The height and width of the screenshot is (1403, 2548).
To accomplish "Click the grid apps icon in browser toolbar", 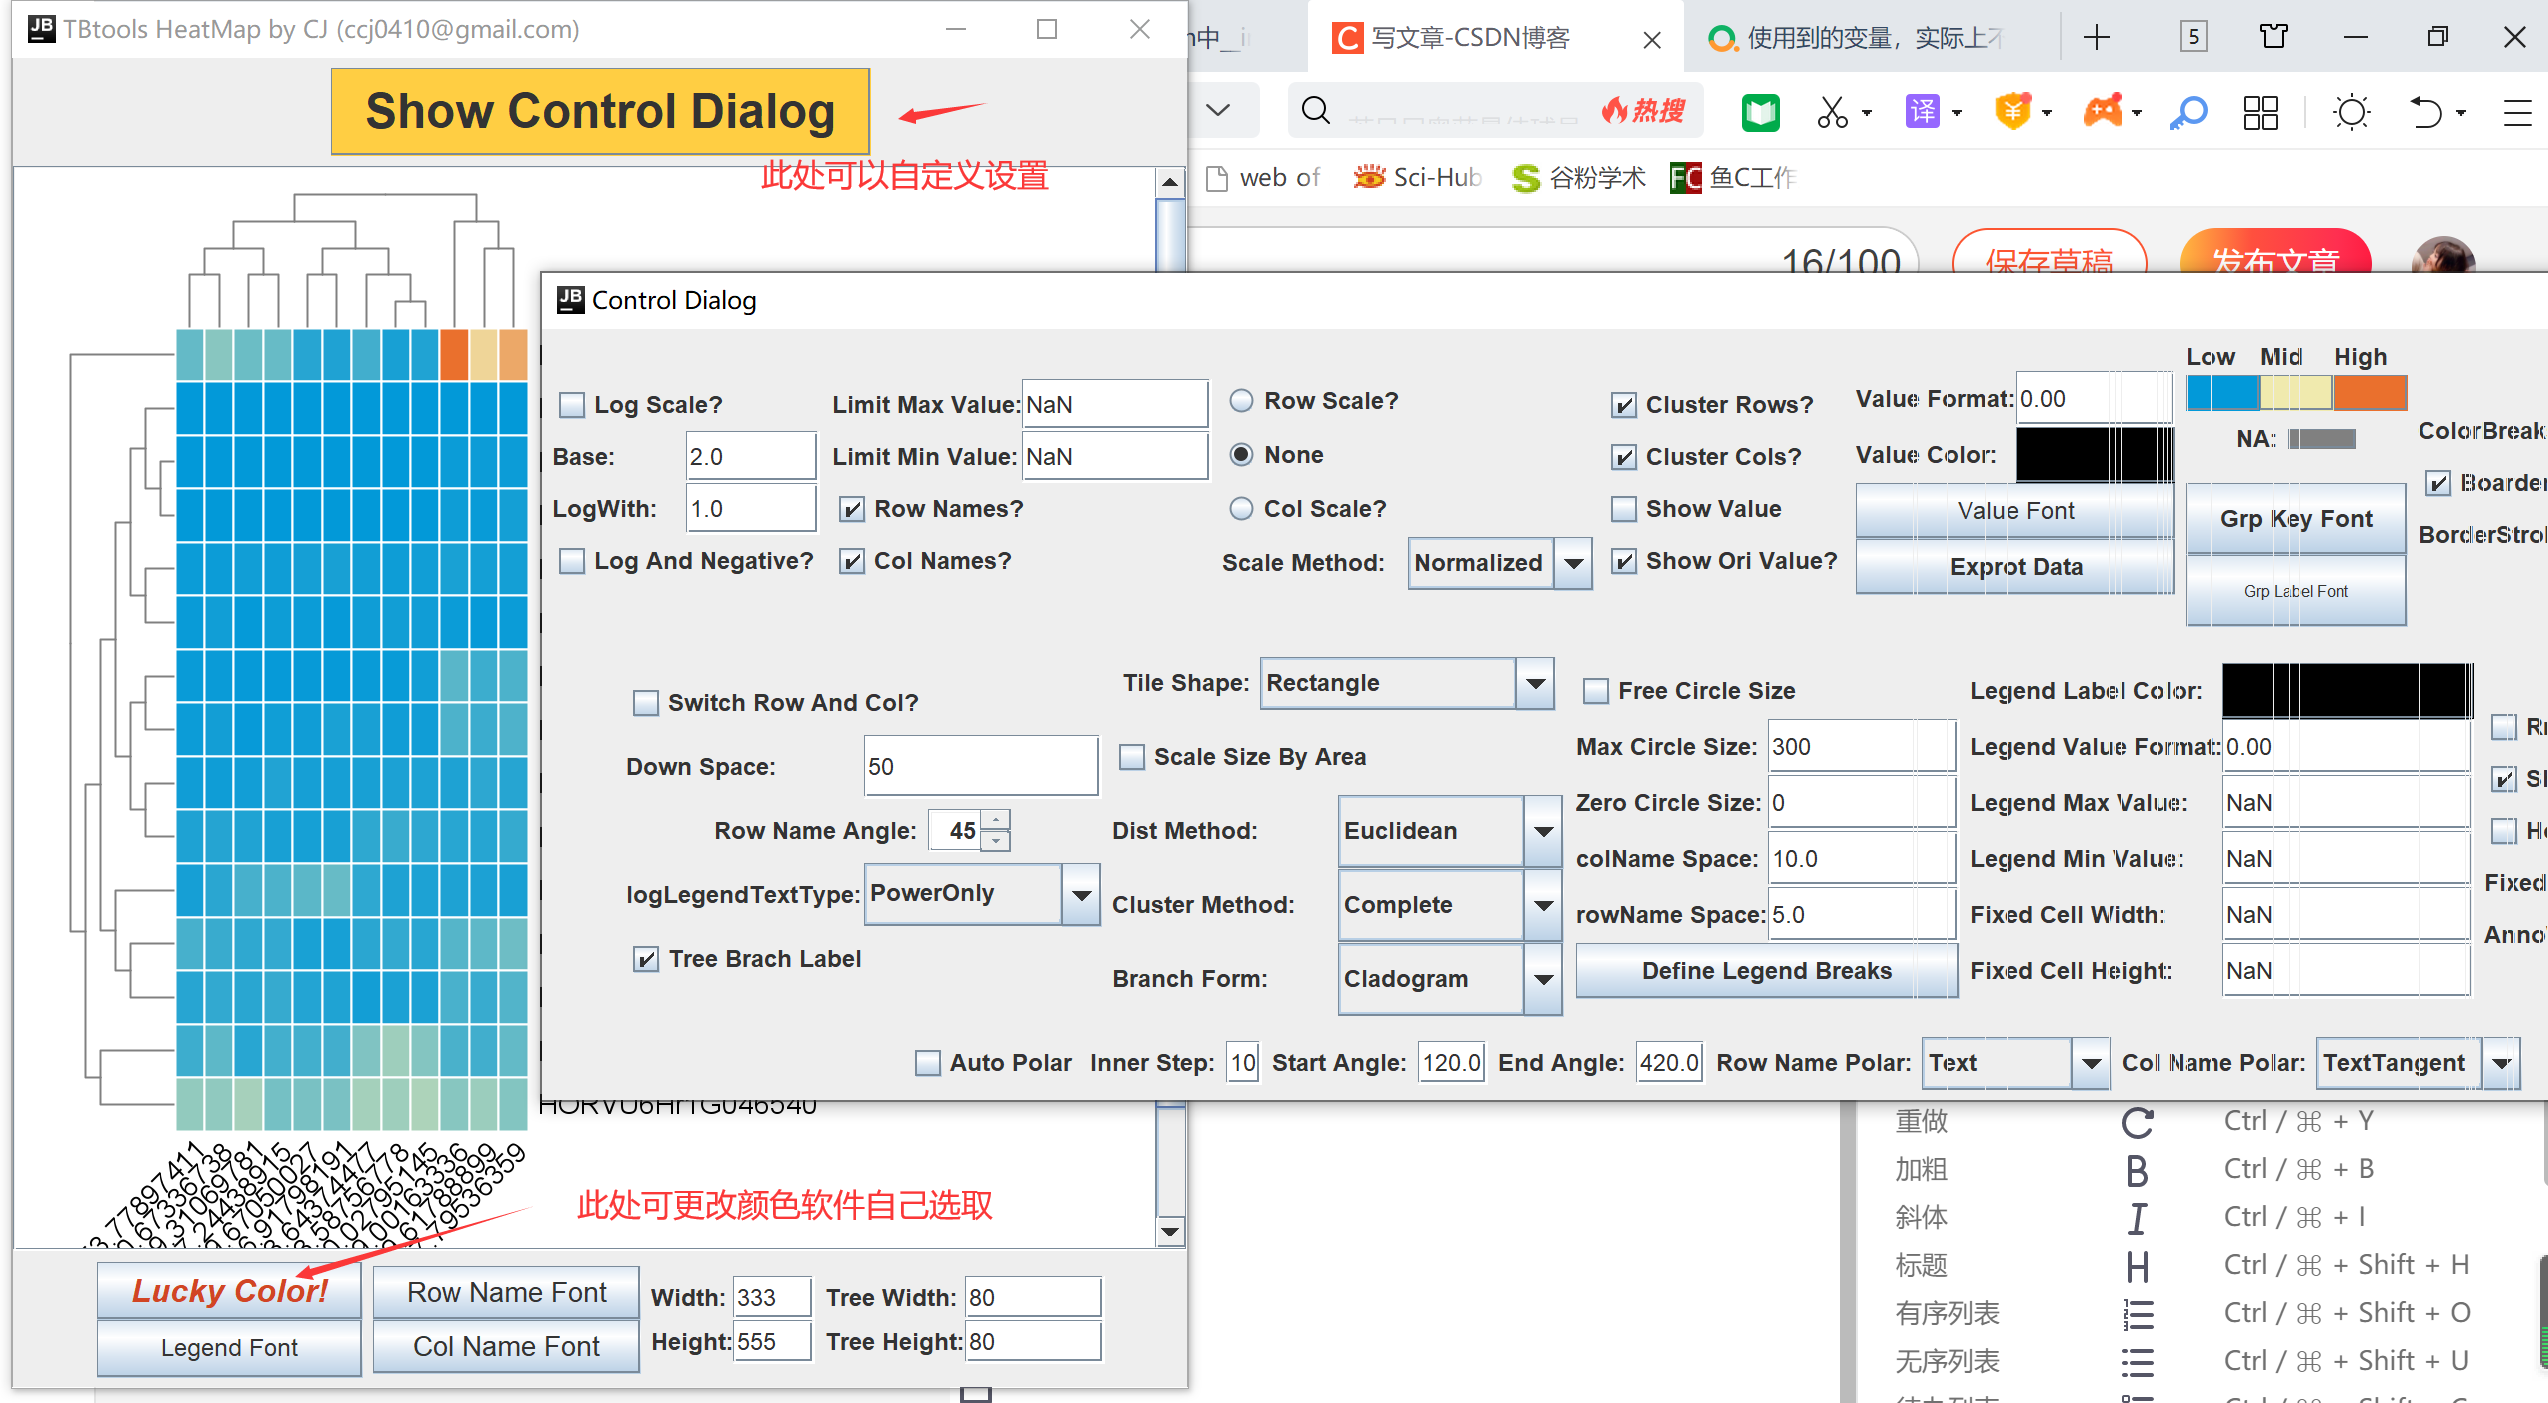I will [2260, 112].
